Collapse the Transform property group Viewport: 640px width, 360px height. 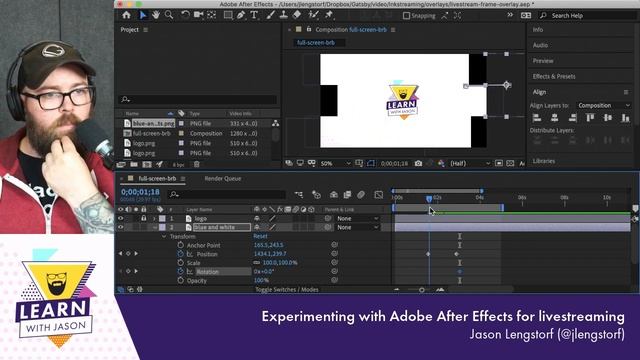[164, 237]
